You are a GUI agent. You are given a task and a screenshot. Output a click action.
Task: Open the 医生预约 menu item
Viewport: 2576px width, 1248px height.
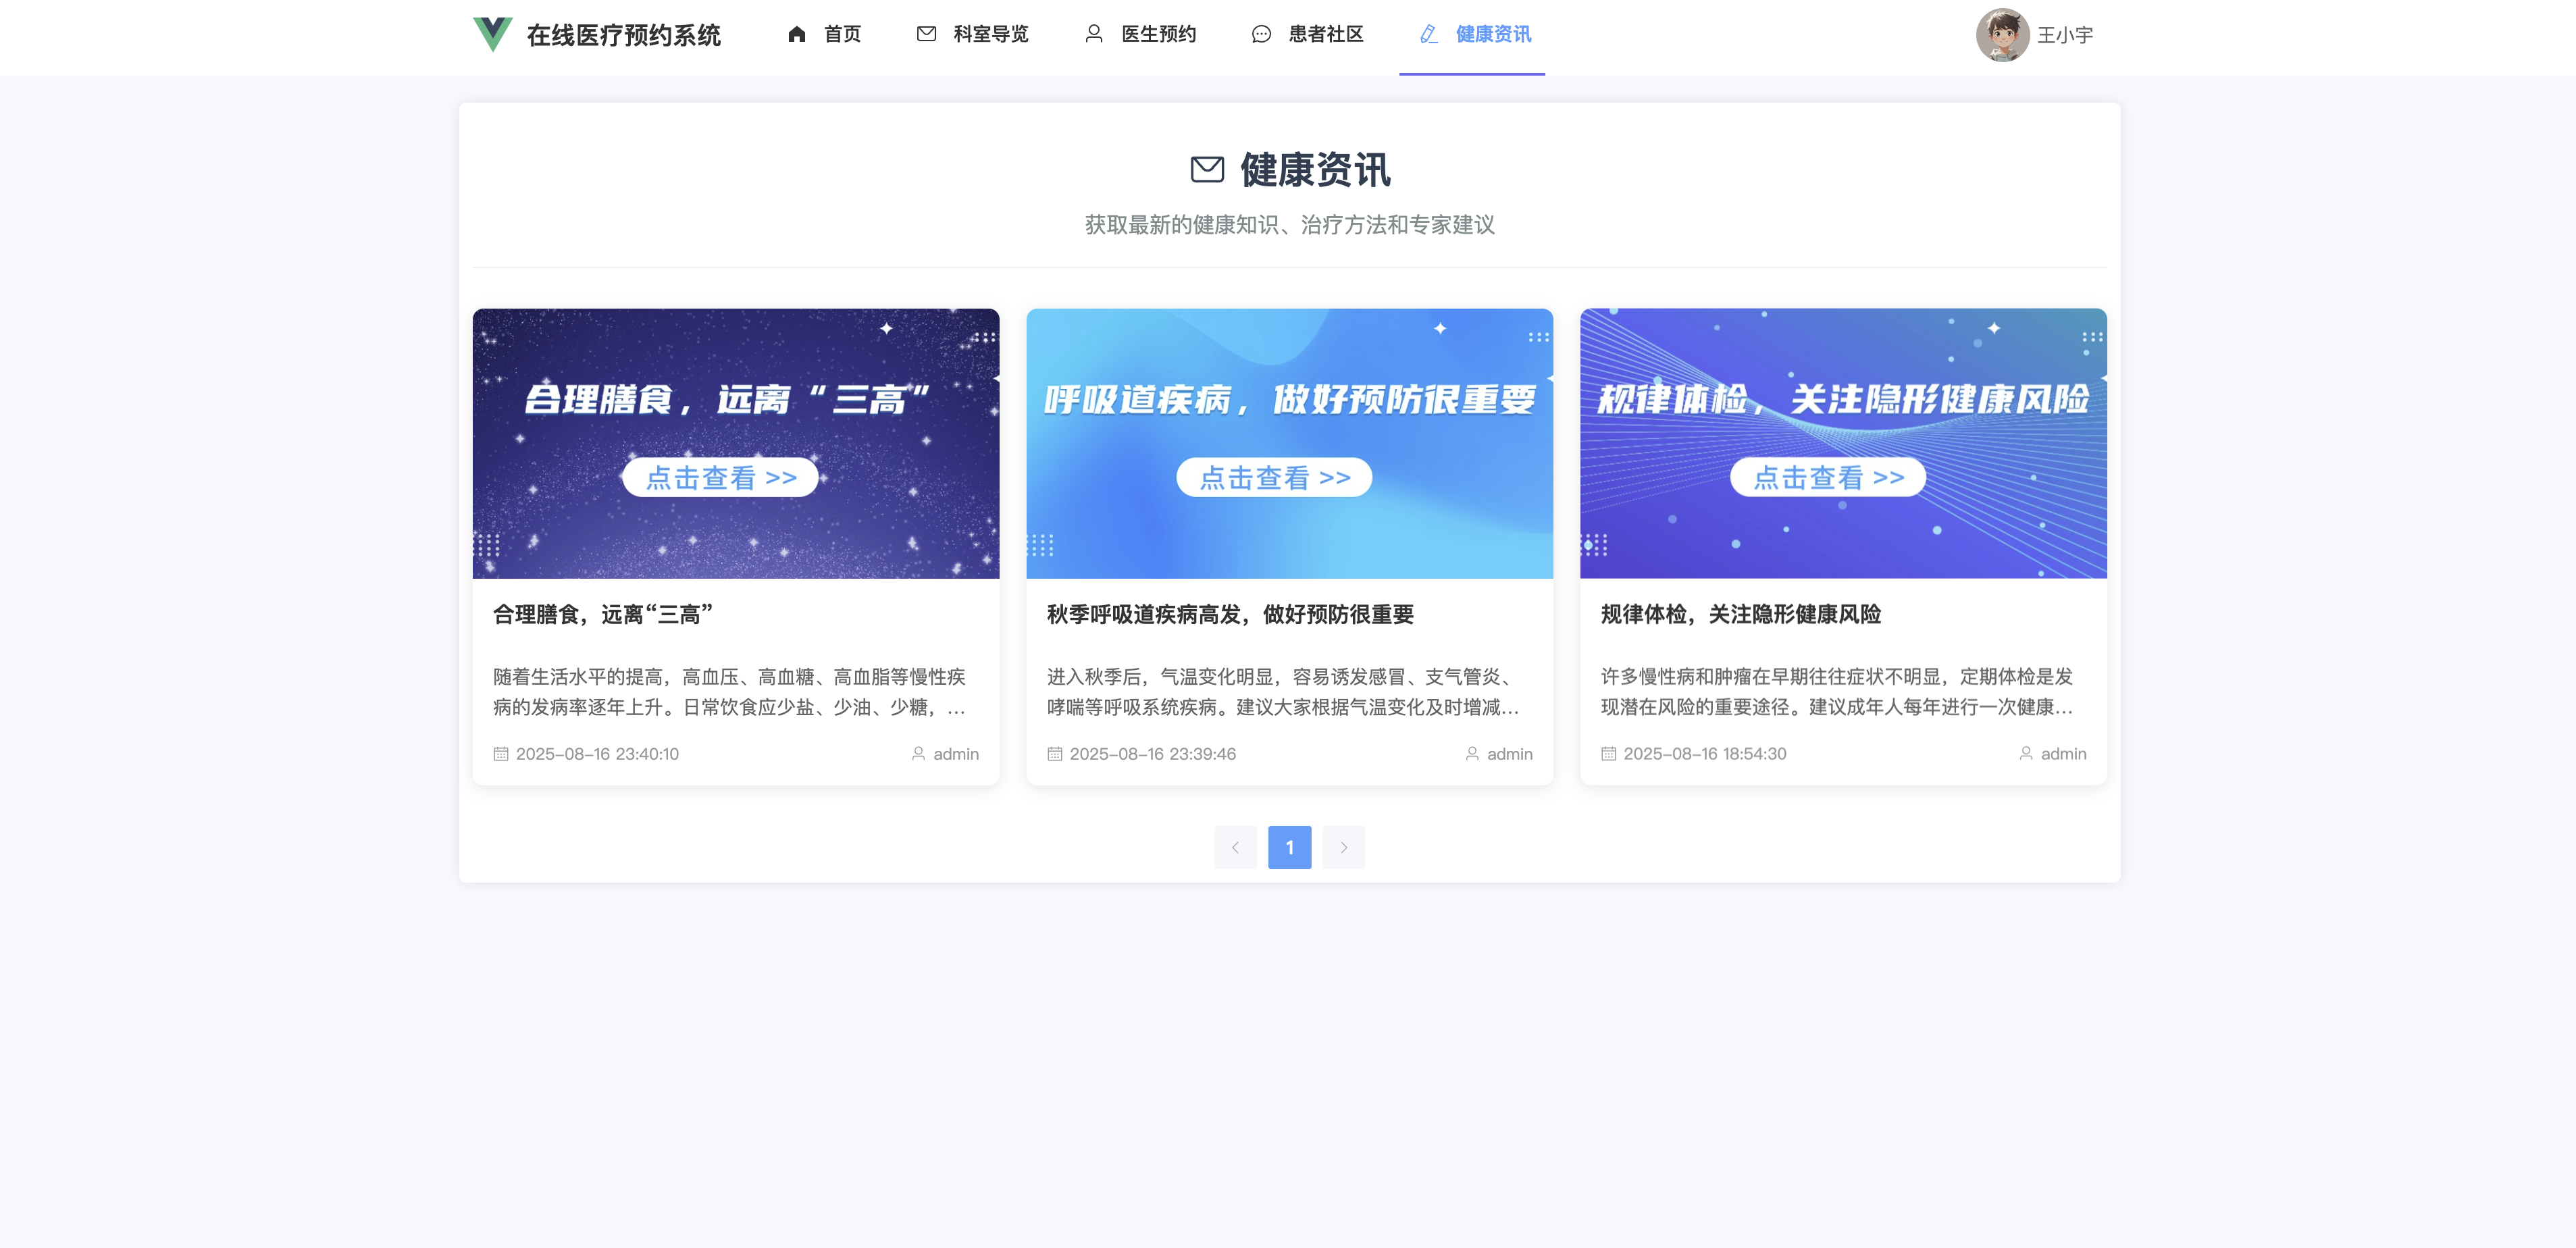(1158, 35)
